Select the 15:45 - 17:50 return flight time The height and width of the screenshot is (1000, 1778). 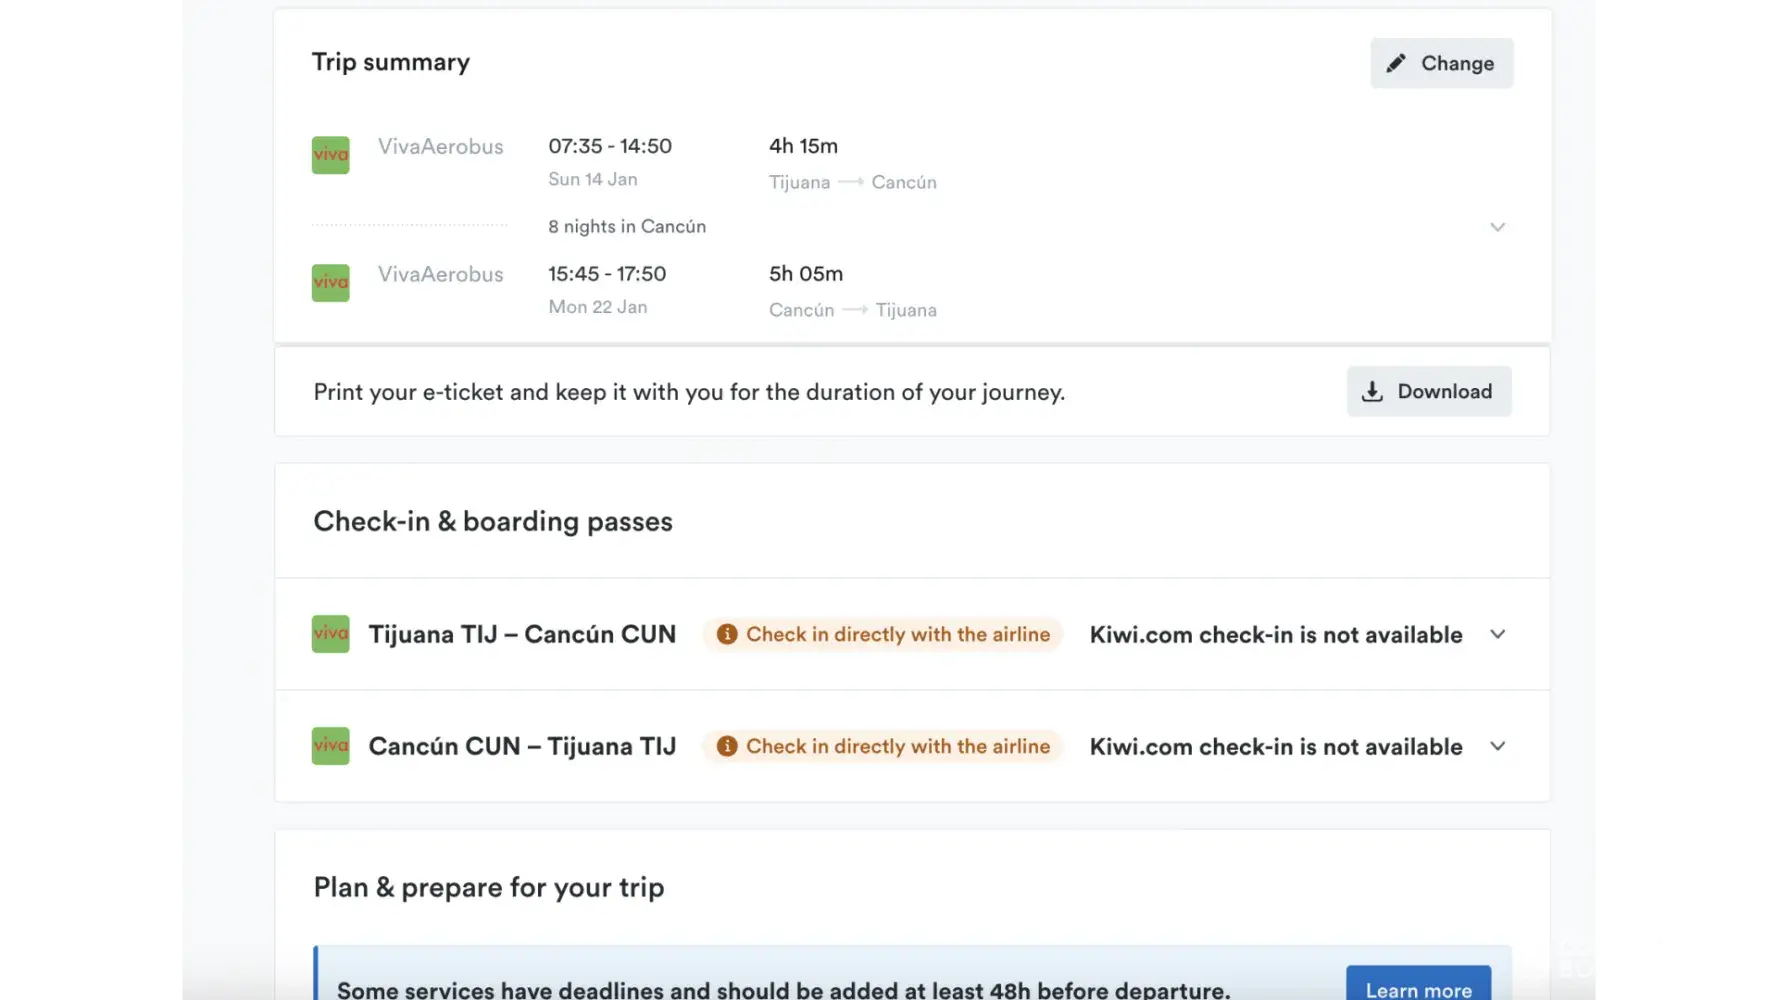[607, 274]
